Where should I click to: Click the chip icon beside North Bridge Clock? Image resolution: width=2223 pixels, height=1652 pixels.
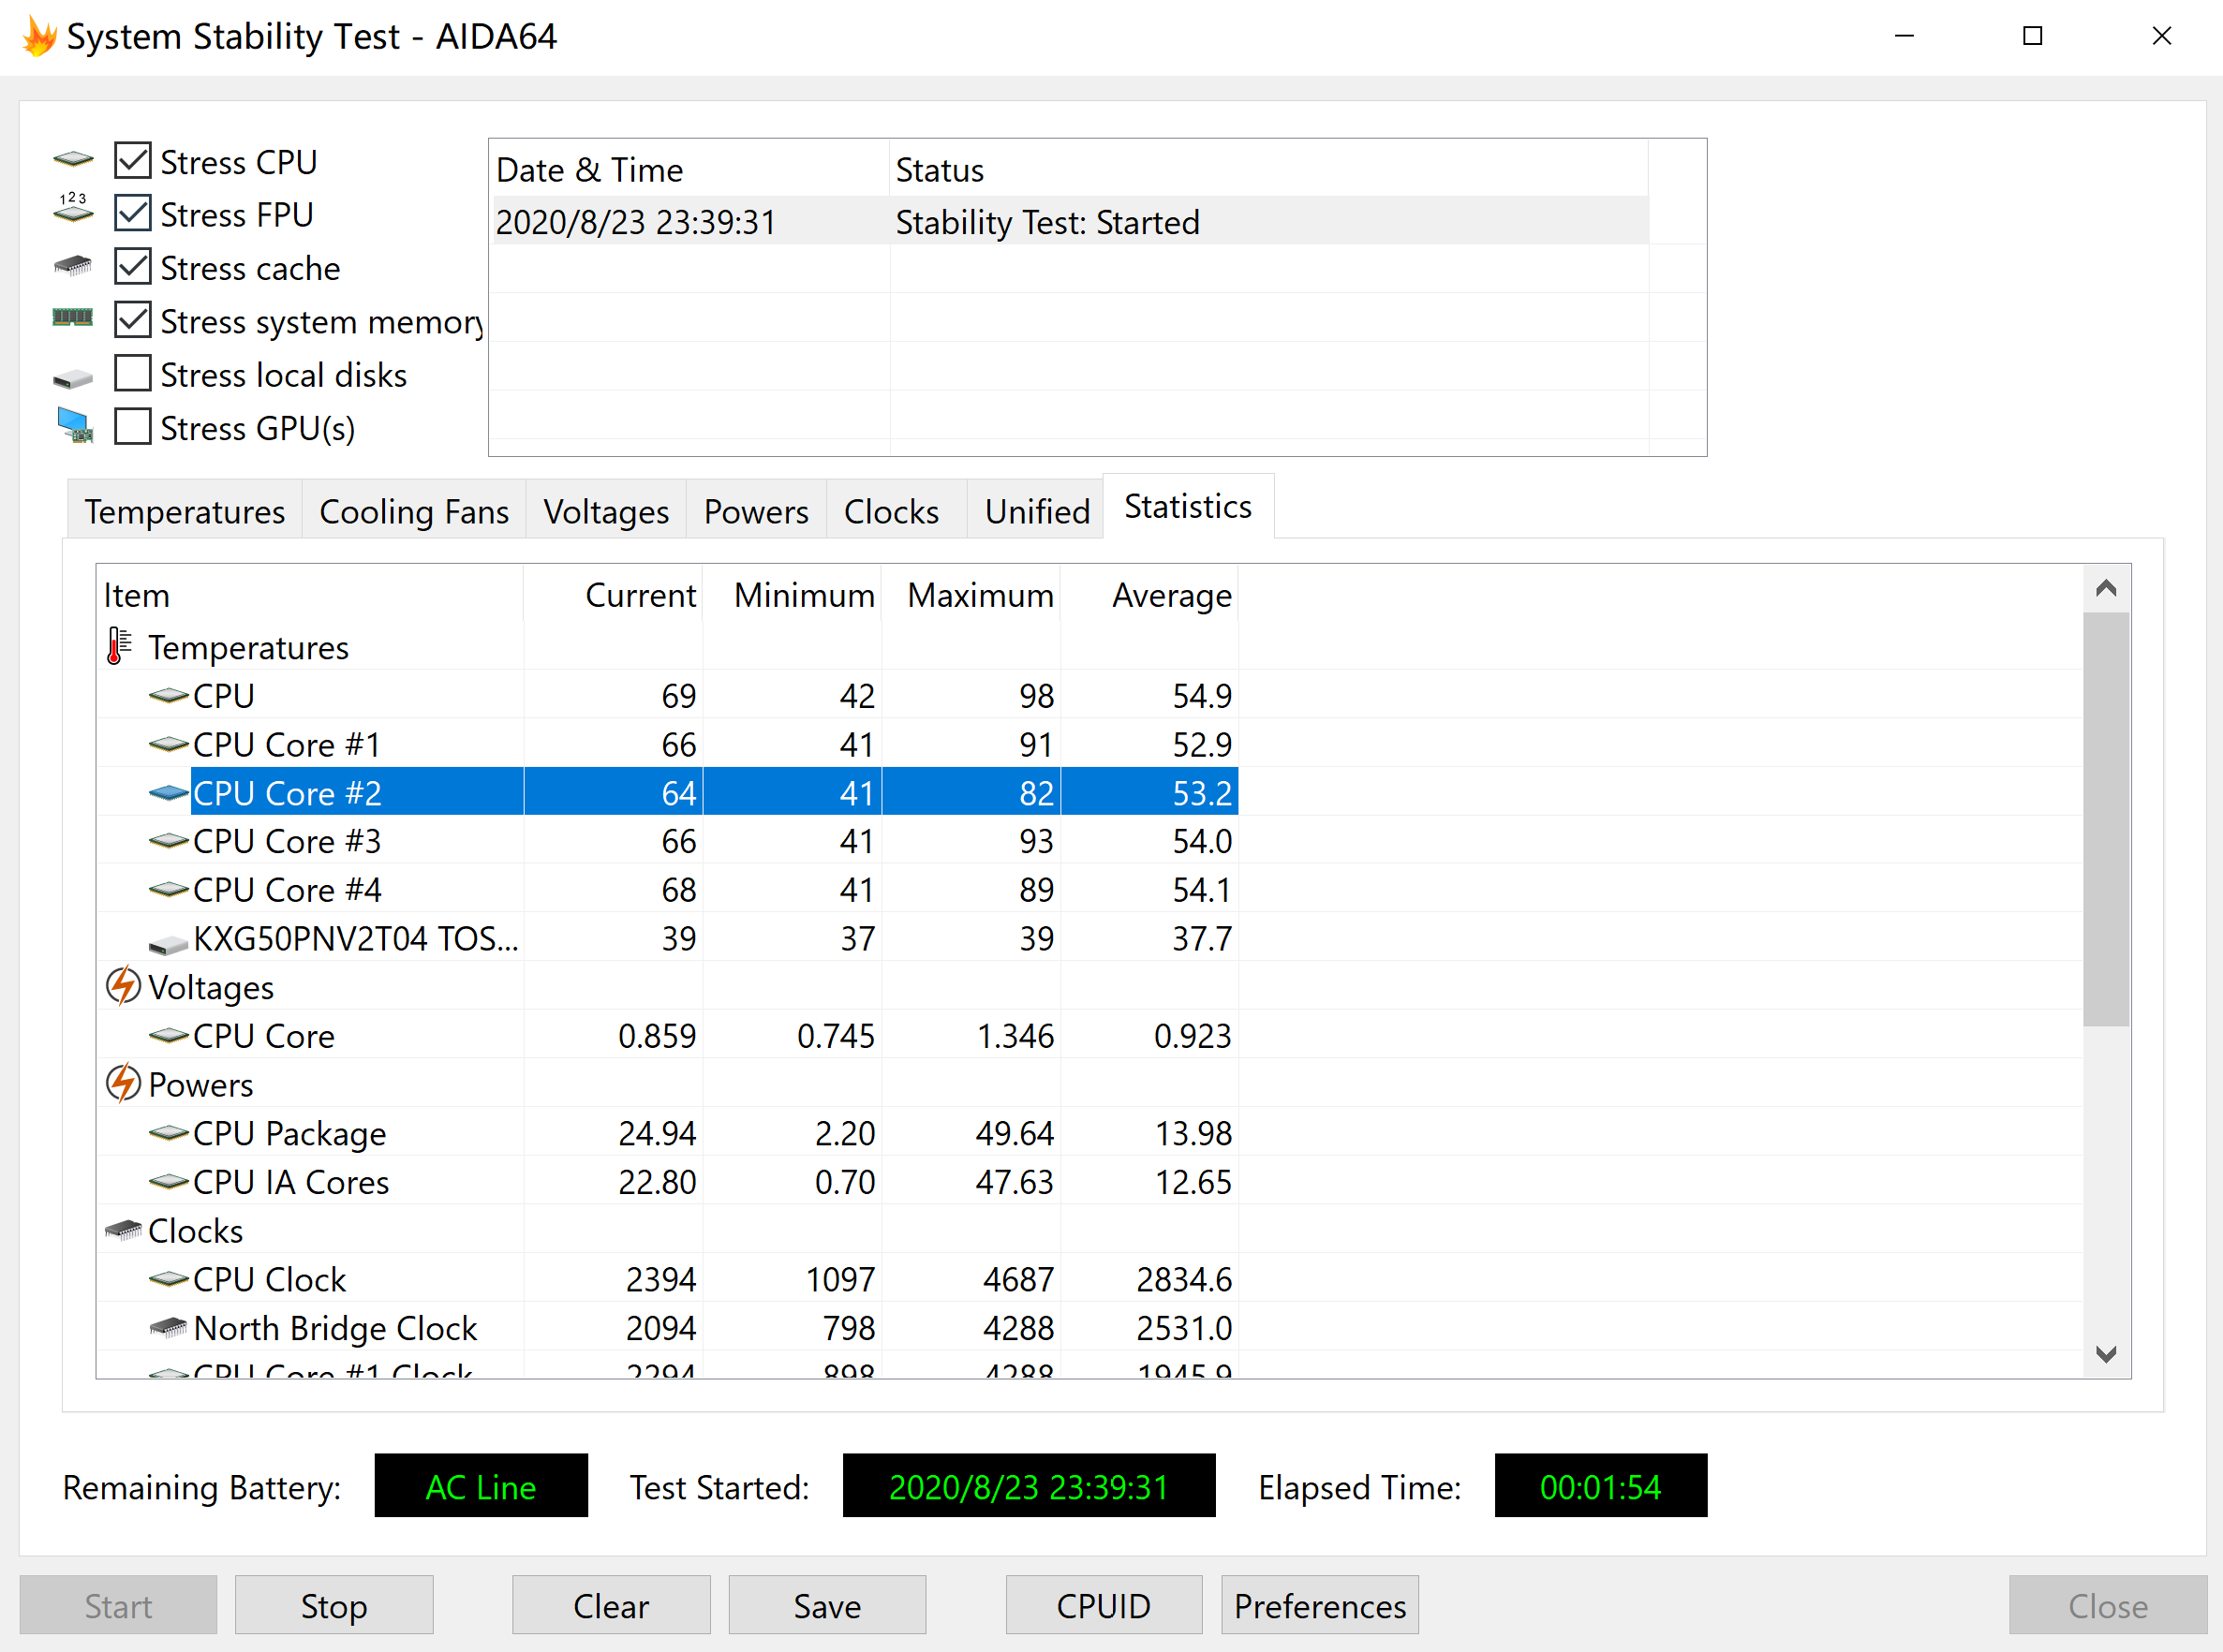168,1327
